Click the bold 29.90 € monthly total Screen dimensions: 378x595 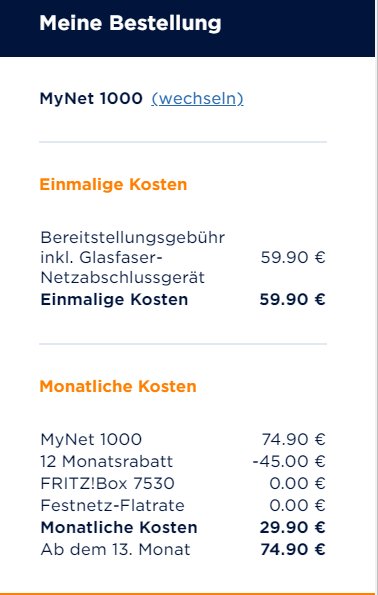point(293,527)
